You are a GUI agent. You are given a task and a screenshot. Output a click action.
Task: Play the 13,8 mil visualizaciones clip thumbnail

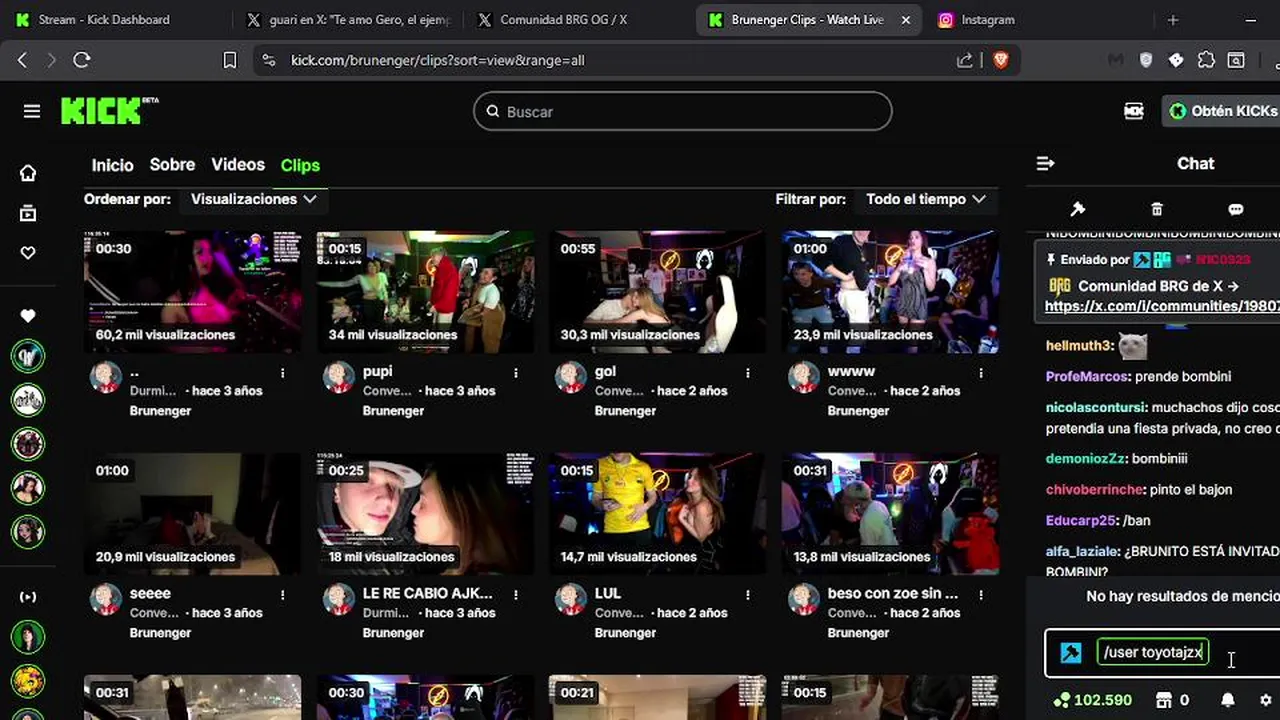click(x=890, y=514)
